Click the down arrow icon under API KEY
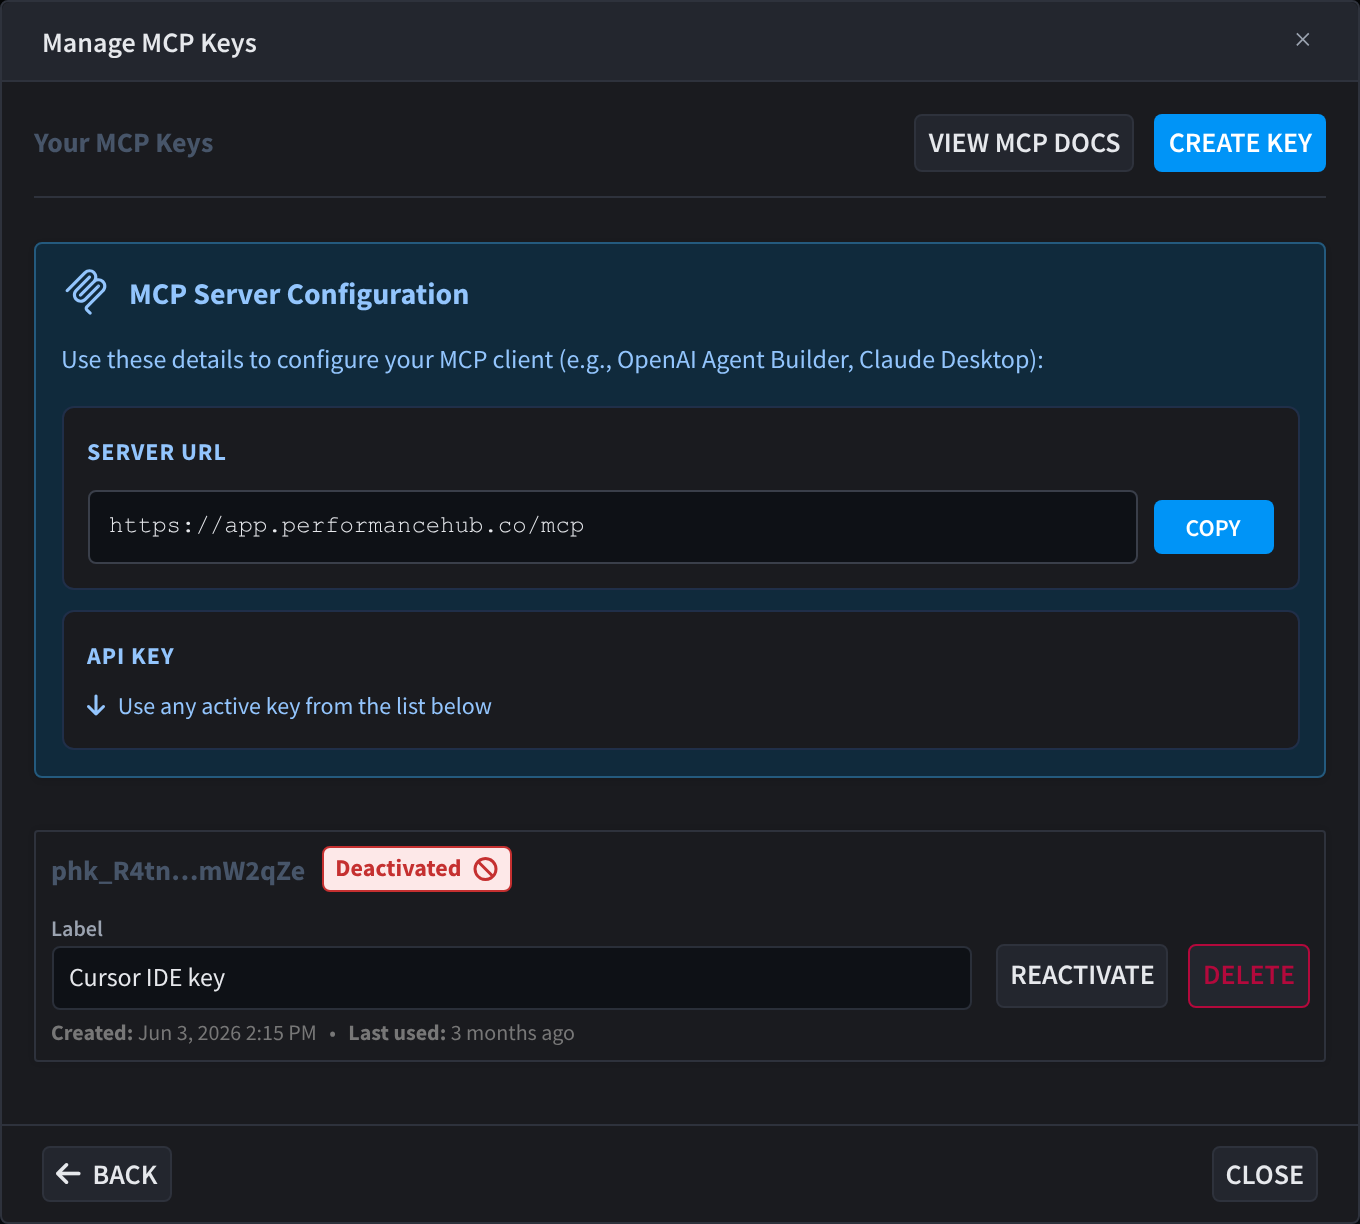The height and width of the screenshot is (1224, 1360). [96, 706]
